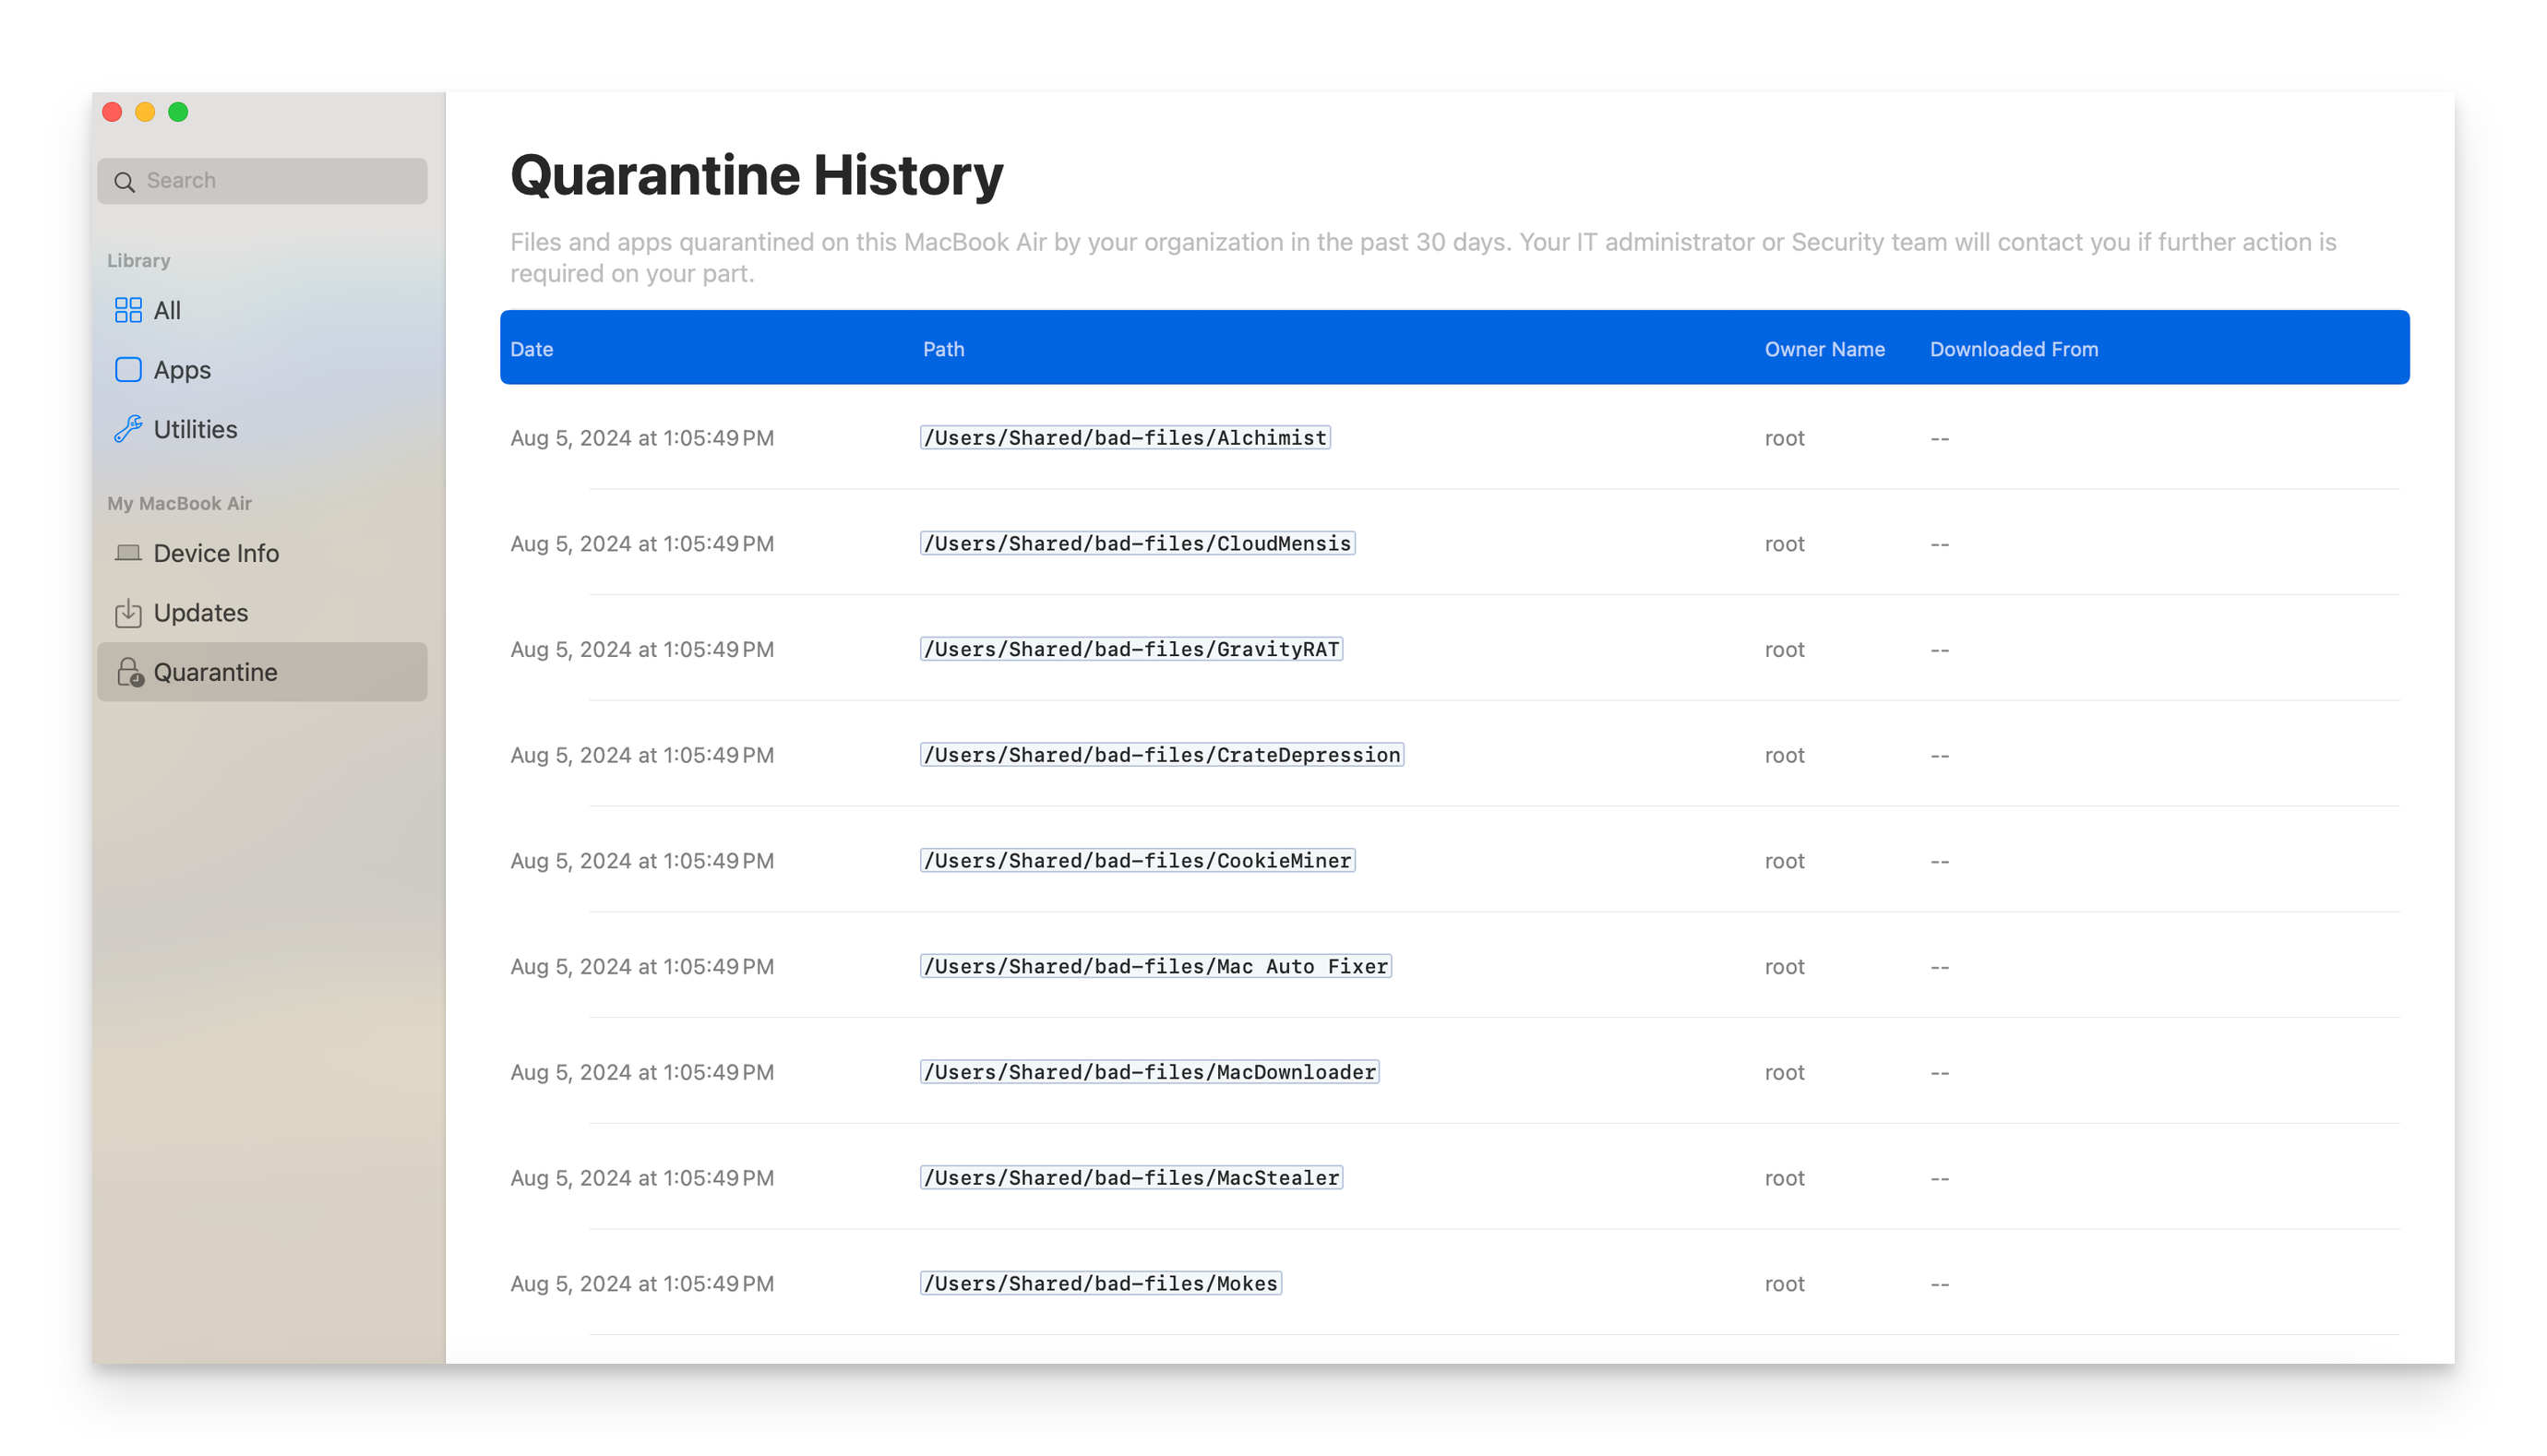Open Updates section in sidebar
Image resolution: width=2547 pixels, height=1456 pixels.
pyautogui.click(x=200, y=613)
